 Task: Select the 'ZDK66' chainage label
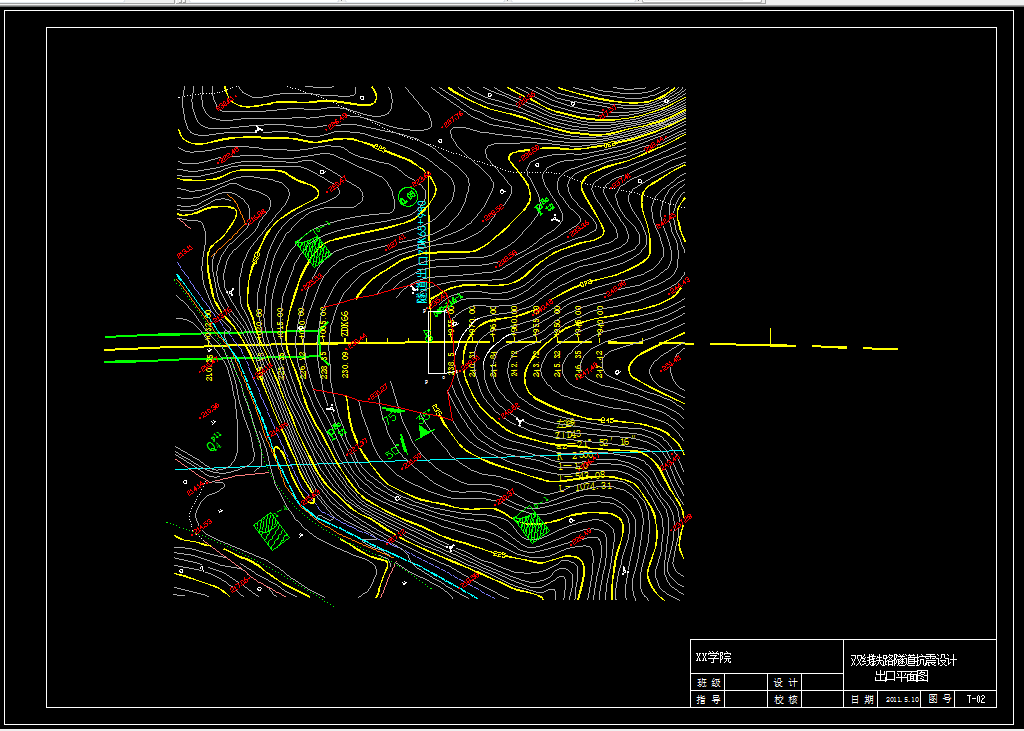point(345,324)
